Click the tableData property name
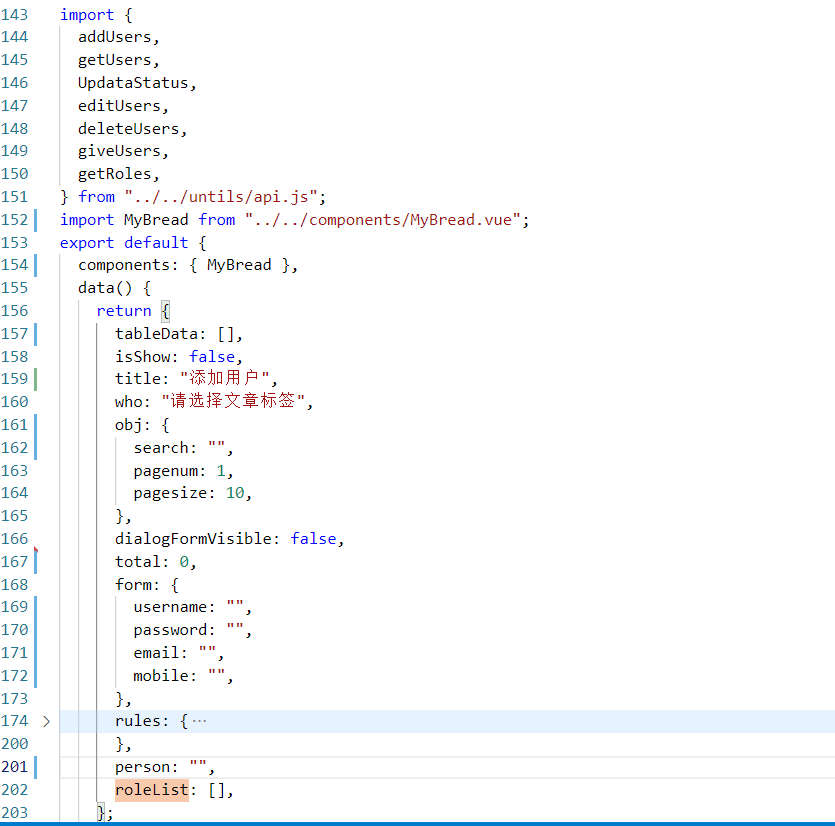This screenshot has height=826, width=835. tap(155, 334)
